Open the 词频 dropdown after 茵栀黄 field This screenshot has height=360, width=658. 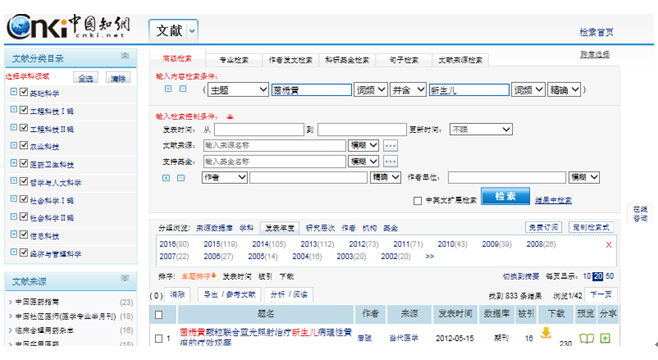pyautogui.click(x=370, y=90)
